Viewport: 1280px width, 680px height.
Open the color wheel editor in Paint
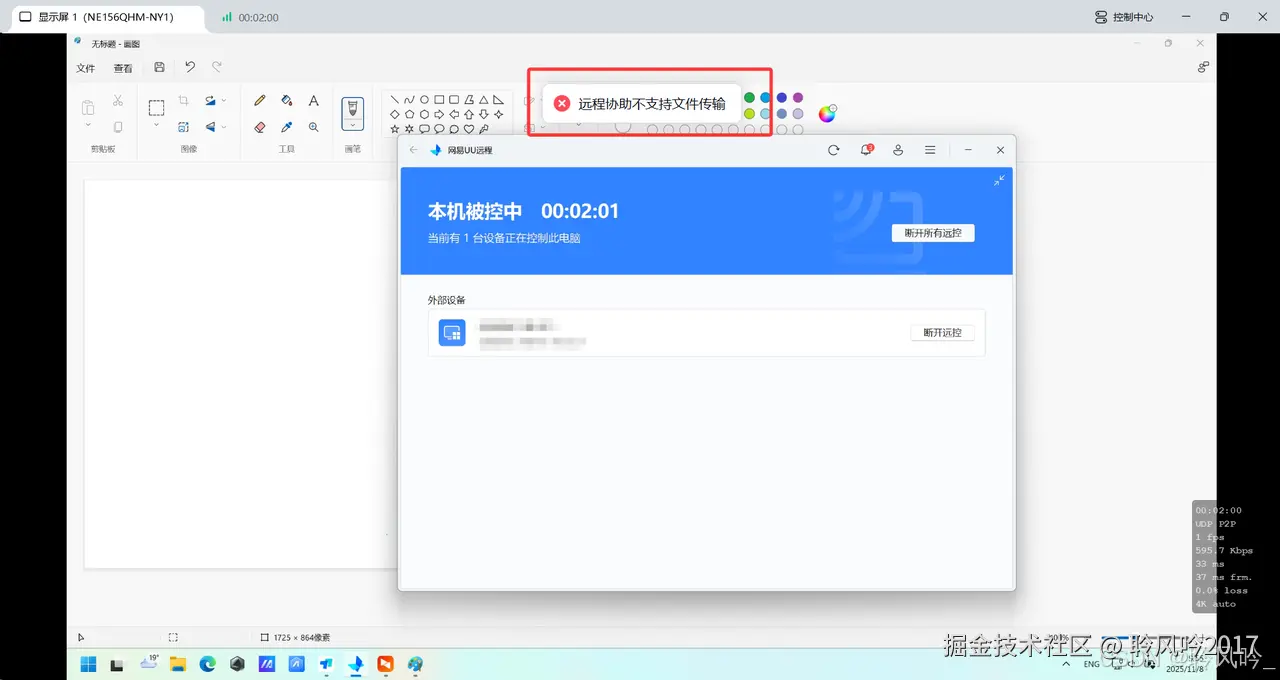(x=828, y=113)
